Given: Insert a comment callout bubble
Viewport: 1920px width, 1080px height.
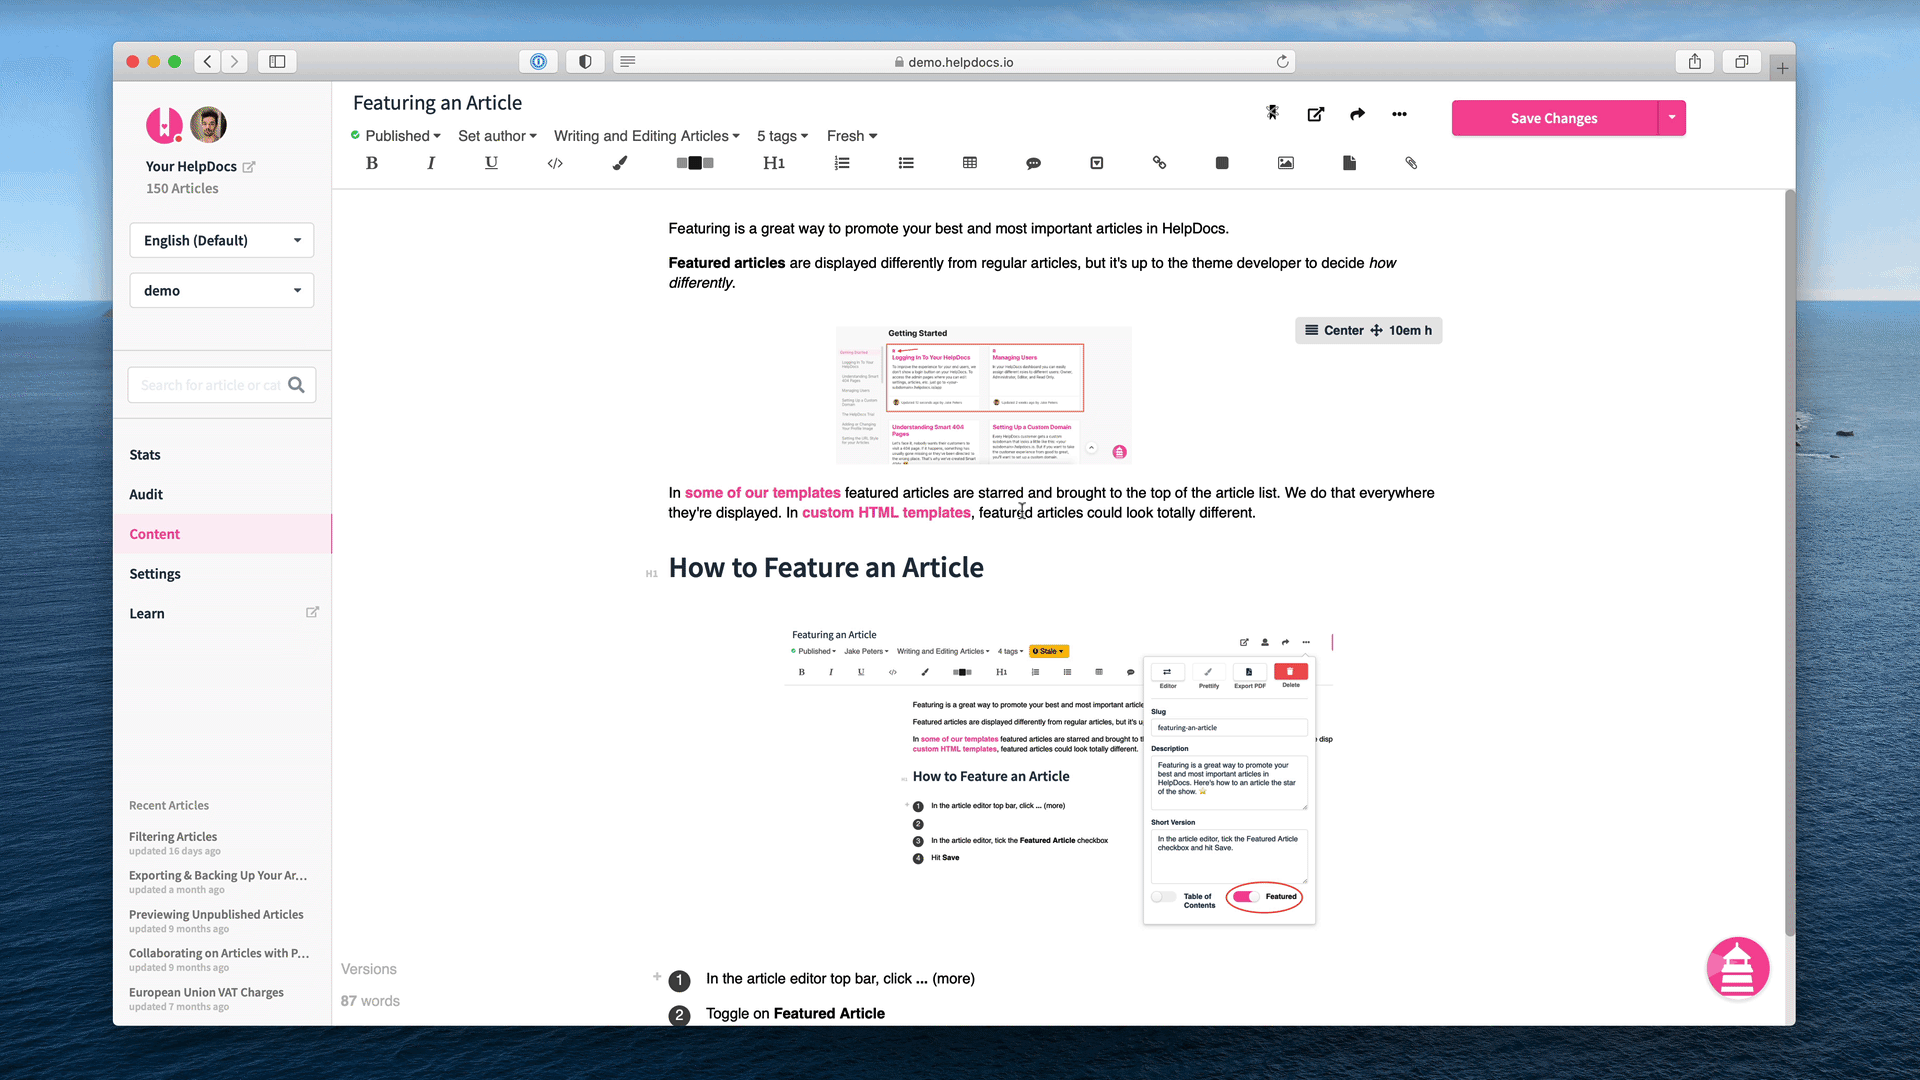Looking at the screenshot, I should pos(1033,163).
